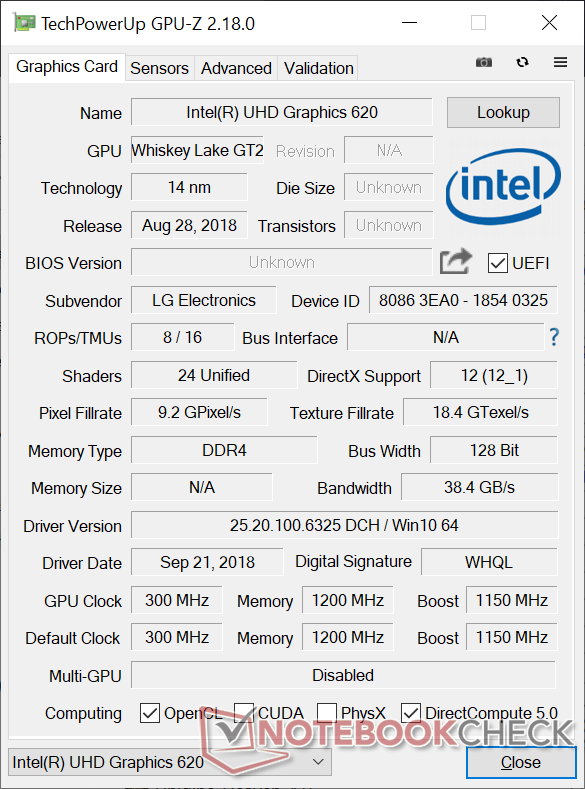Open the Intel UHD Graphics 620 dropdown
The height and width of the screenshot is (789, 585).
[x=170, y=762]
